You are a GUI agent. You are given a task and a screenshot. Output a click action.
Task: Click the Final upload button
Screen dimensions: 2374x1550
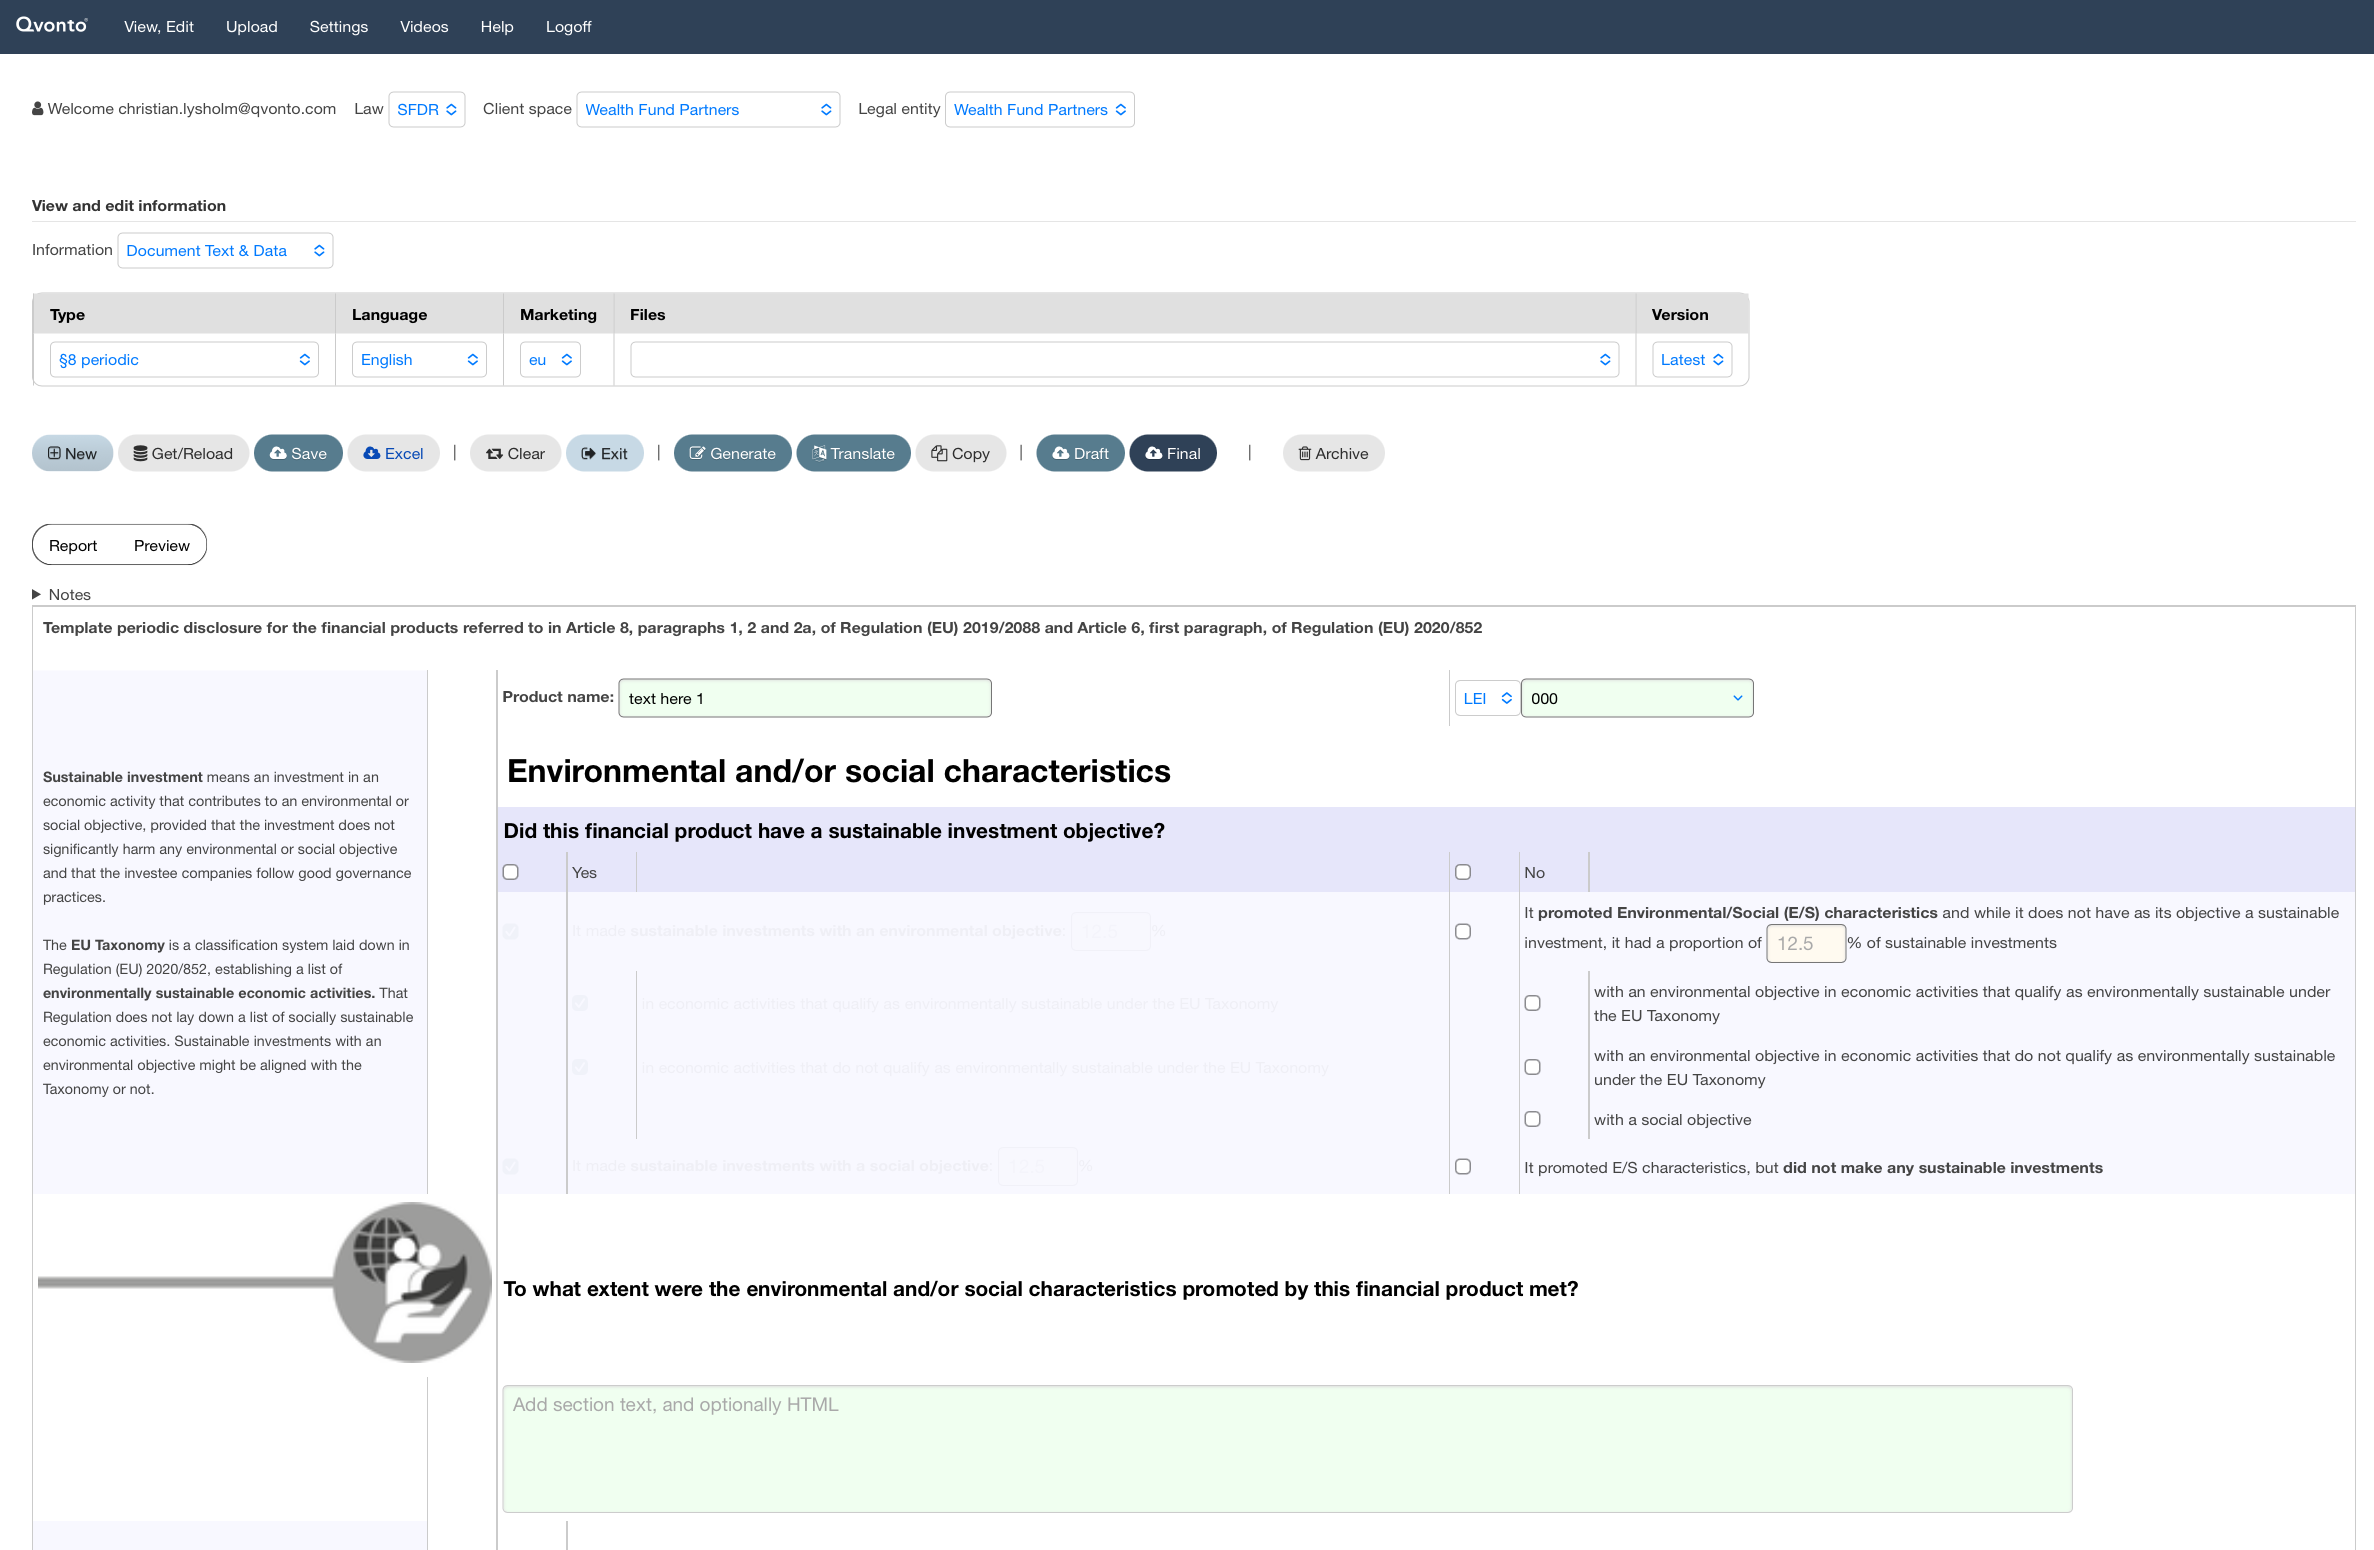[1172, 453]
